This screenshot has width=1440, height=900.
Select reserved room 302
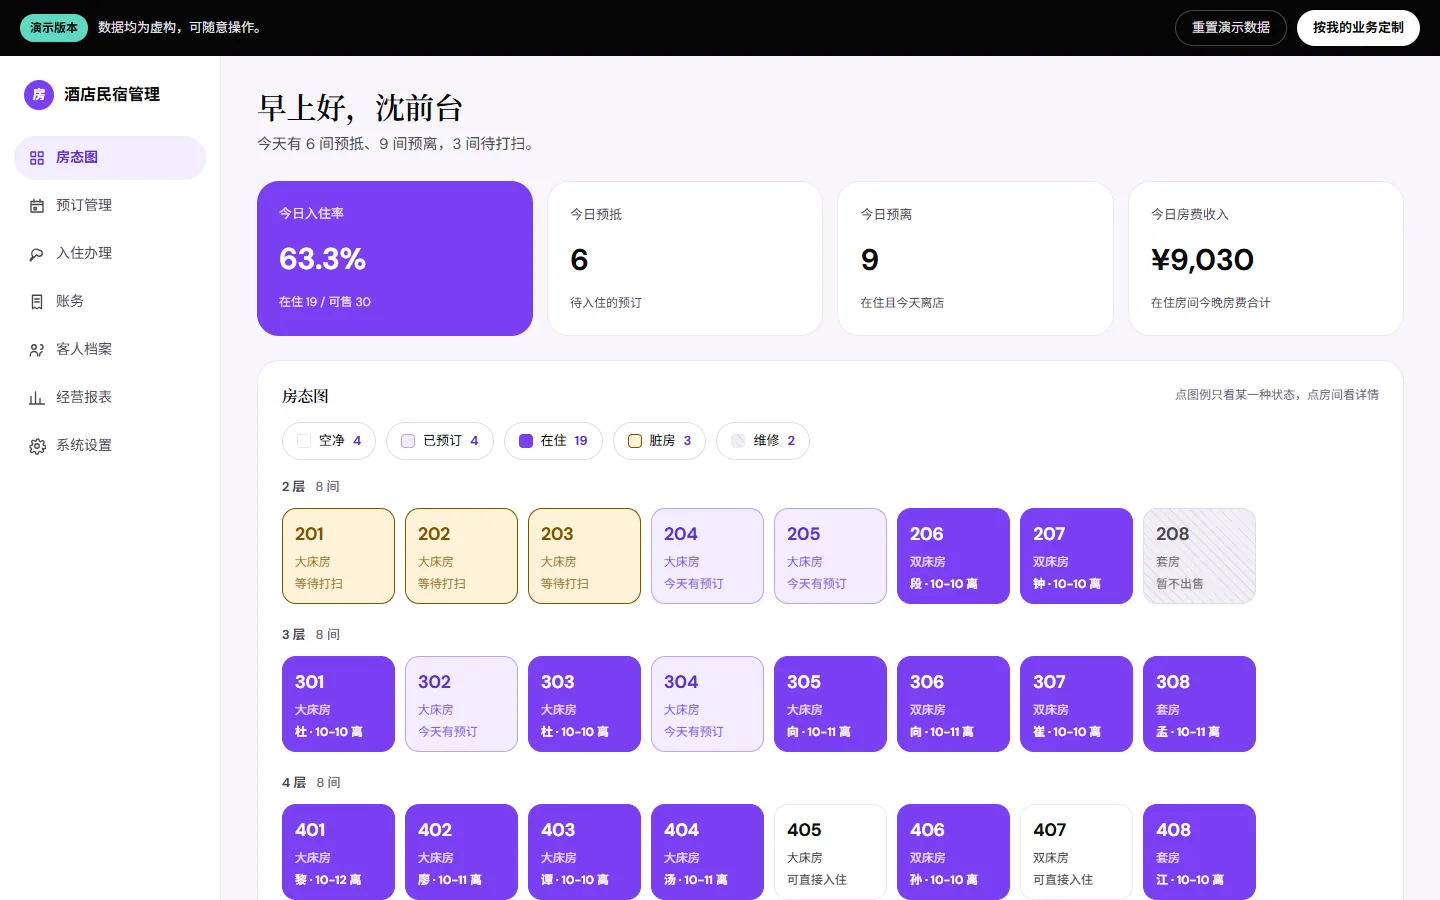(461, 704)
